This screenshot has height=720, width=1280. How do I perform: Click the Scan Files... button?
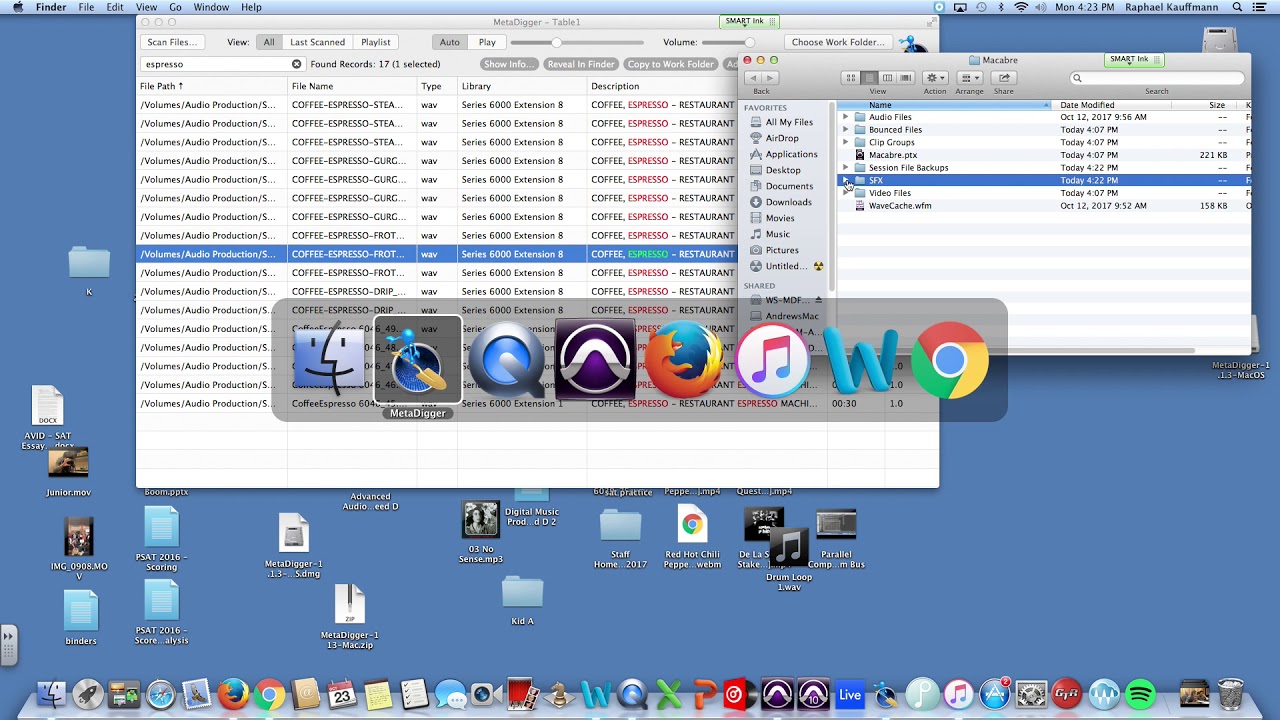[x=172, y=42]
